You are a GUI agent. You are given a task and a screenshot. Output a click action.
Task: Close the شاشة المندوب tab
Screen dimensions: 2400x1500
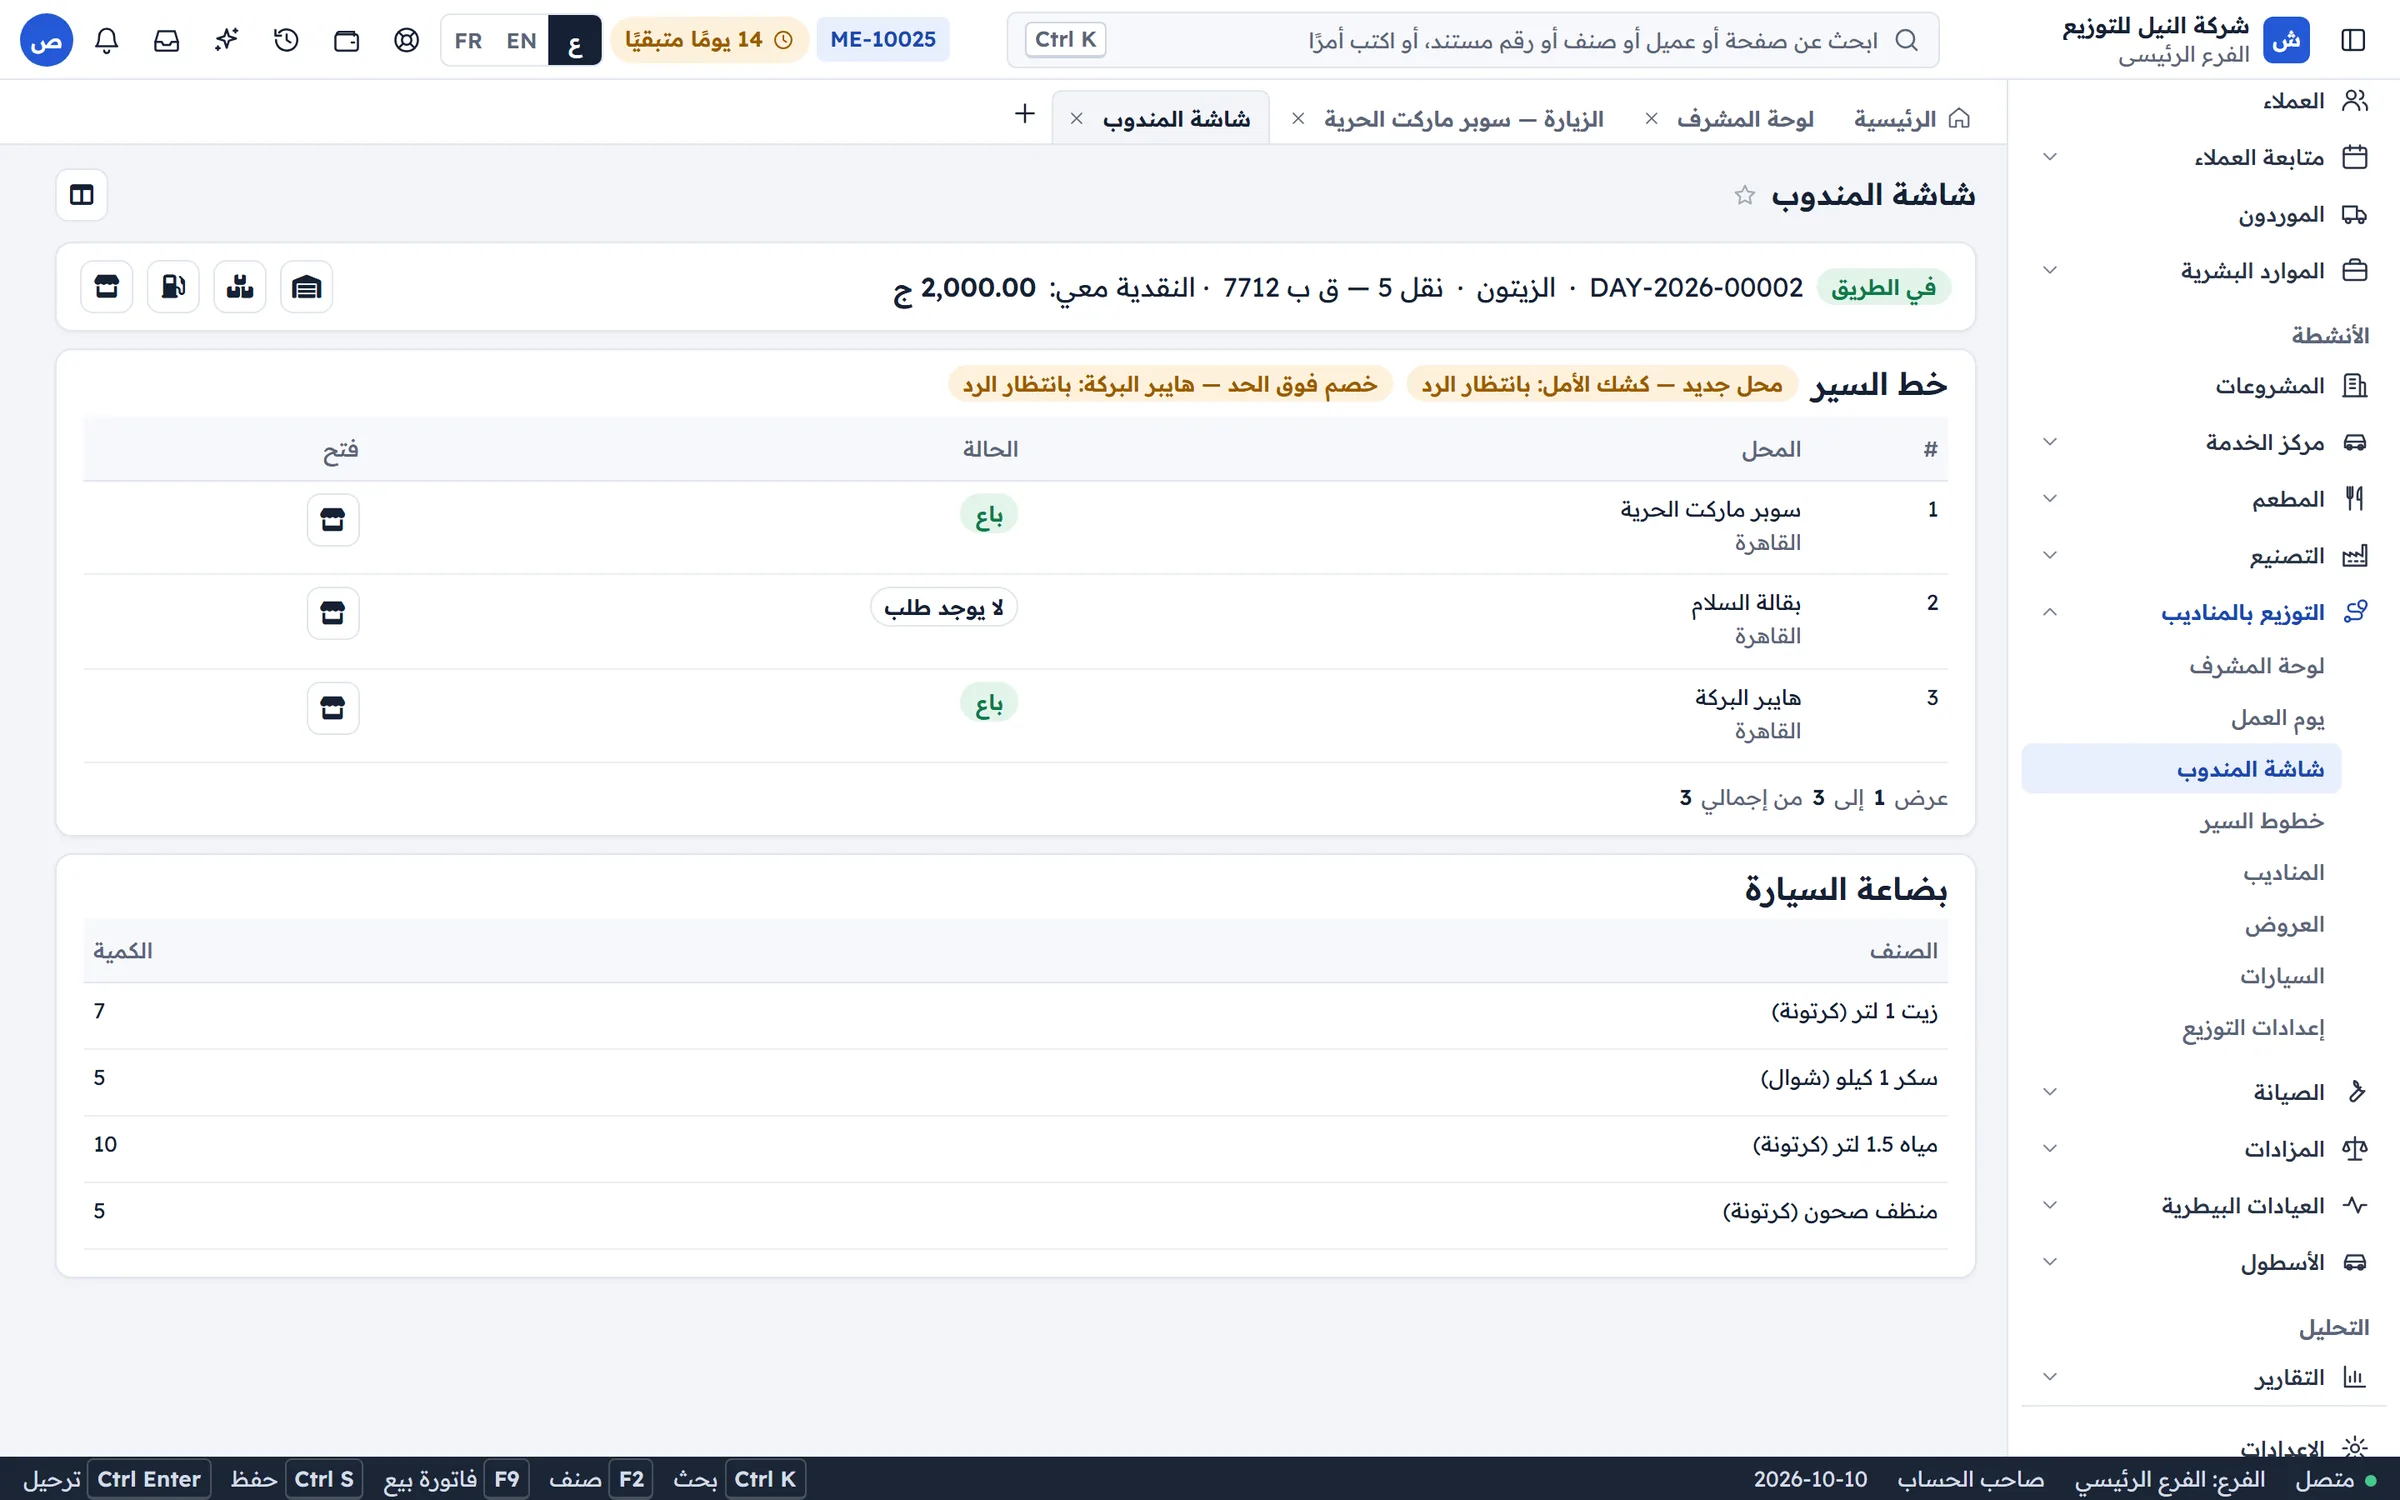(x=1077, y=119)
